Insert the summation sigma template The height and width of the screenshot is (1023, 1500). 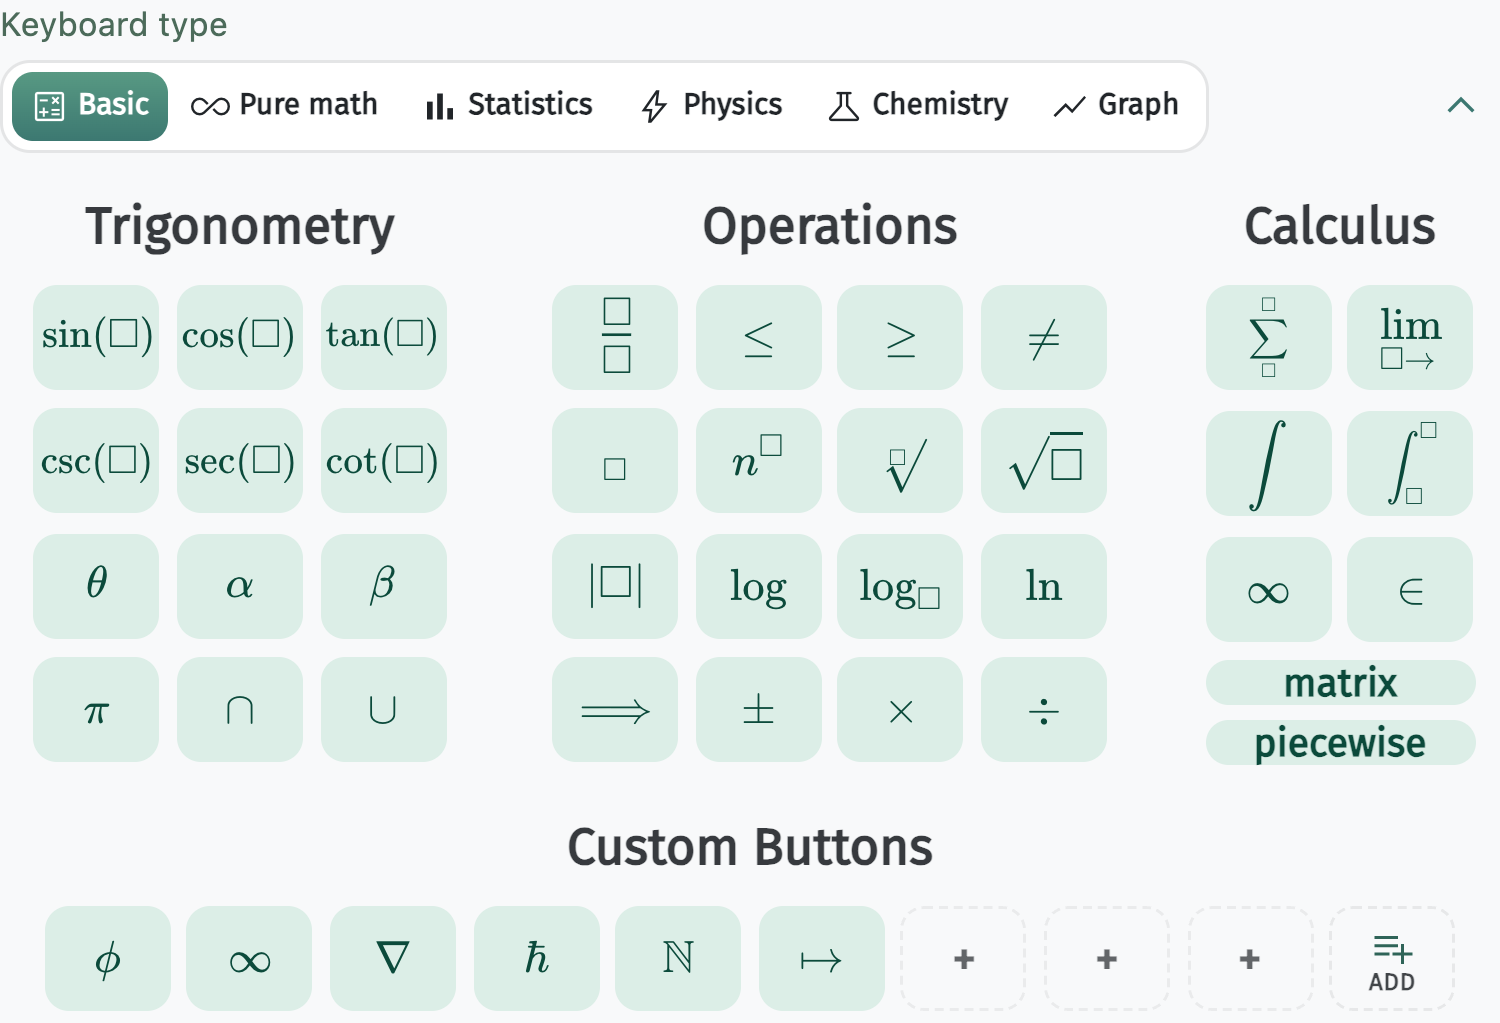coord(1269,337)
